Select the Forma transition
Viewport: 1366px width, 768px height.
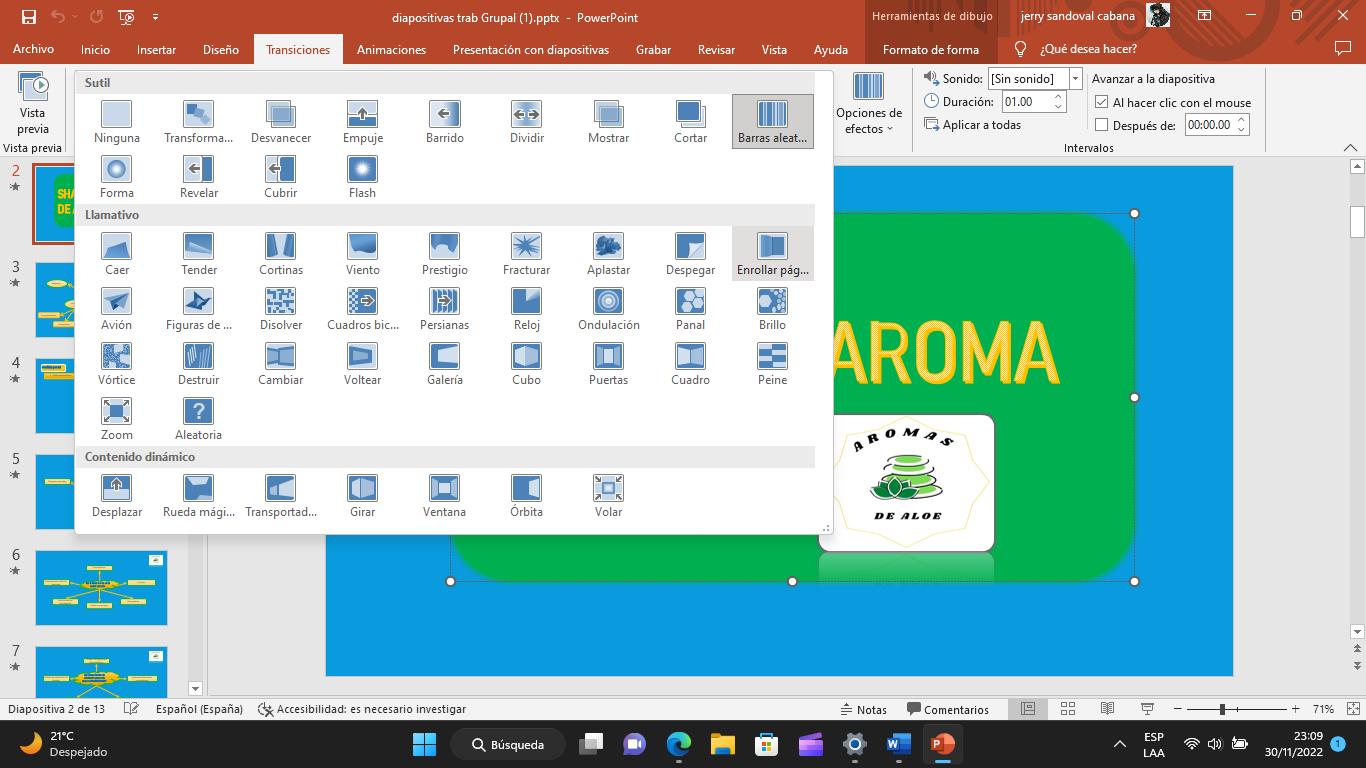pyautogui.click(x=117, y=177)
